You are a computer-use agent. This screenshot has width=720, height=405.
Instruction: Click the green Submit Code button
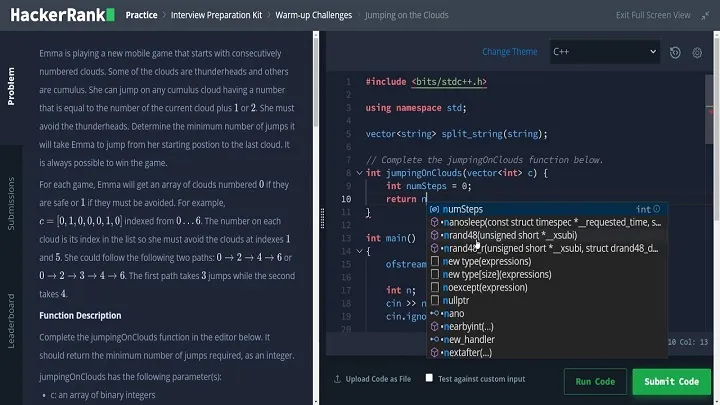(x=671, y=381)
